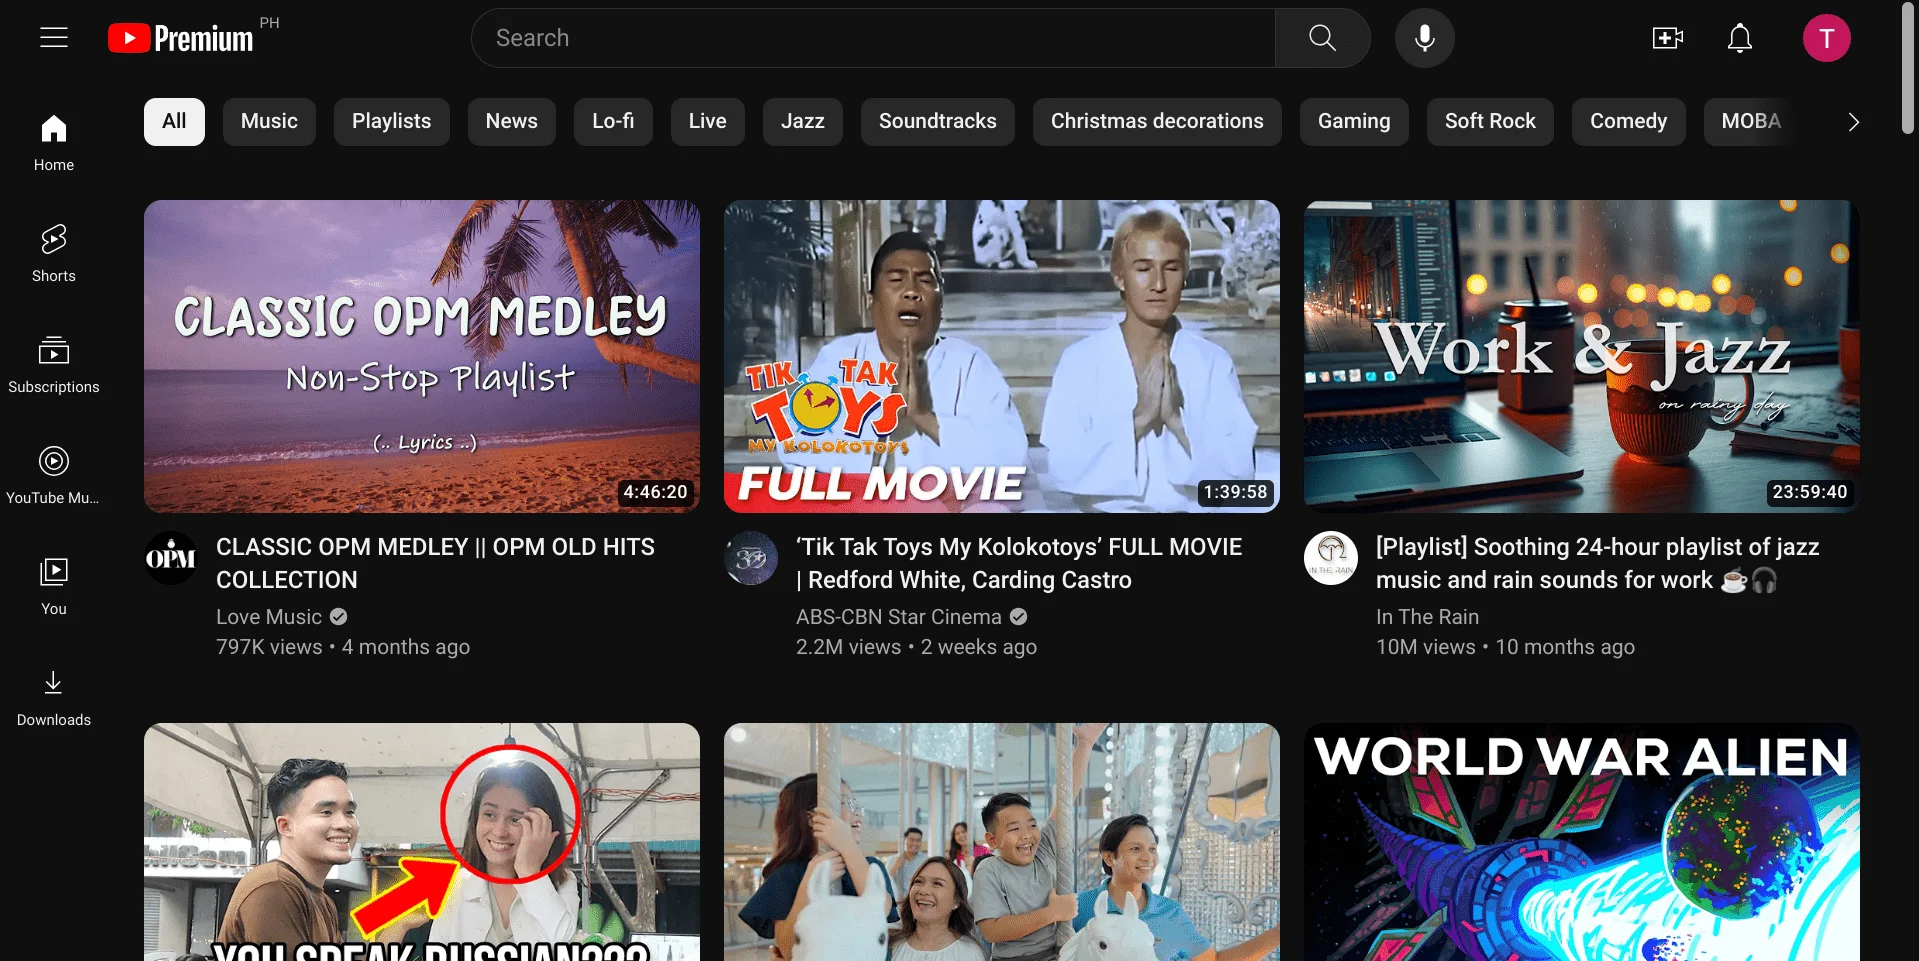Screen dimensions: 1919x961
Task: Open the carousel family video thumbnail
Action: [x=1002, y=842]
